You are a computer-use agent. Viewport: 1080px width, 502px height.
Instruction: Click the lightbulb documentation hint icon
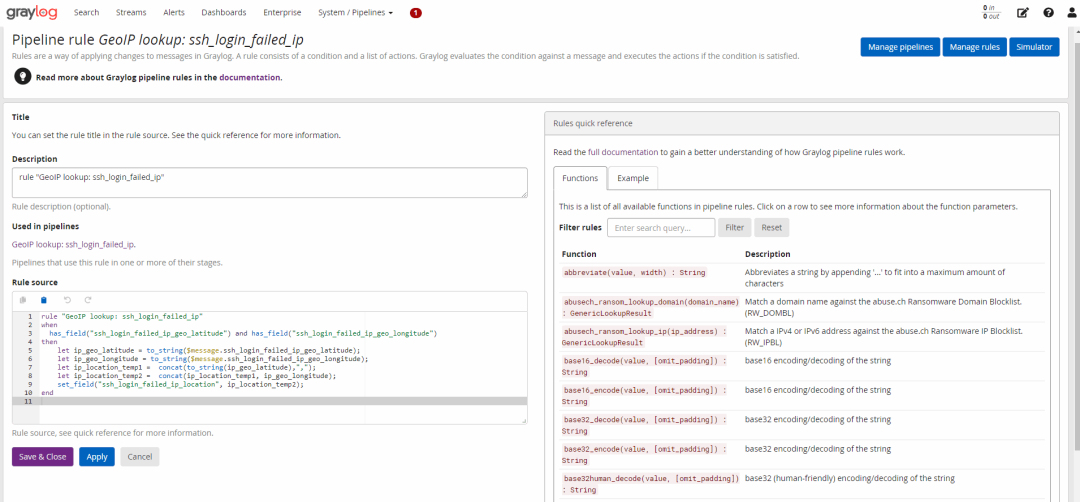click(x=22, y=76)
